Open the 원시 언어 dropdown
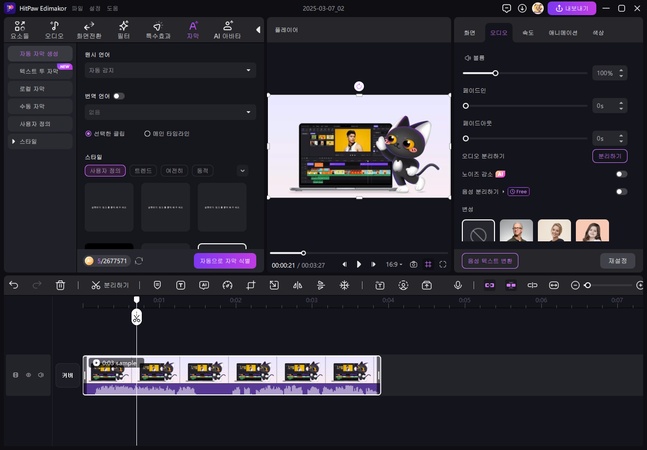Viewport: 647px width, 450px height. point(170,70)
